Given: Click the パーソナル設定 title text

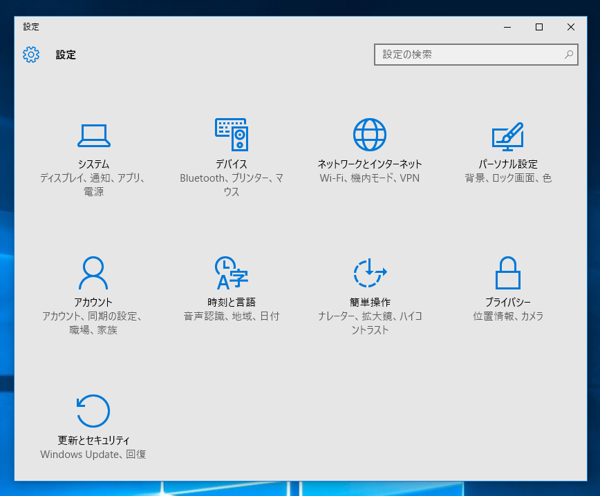Looking at the screenshot, I should click(x=508, y=164).
